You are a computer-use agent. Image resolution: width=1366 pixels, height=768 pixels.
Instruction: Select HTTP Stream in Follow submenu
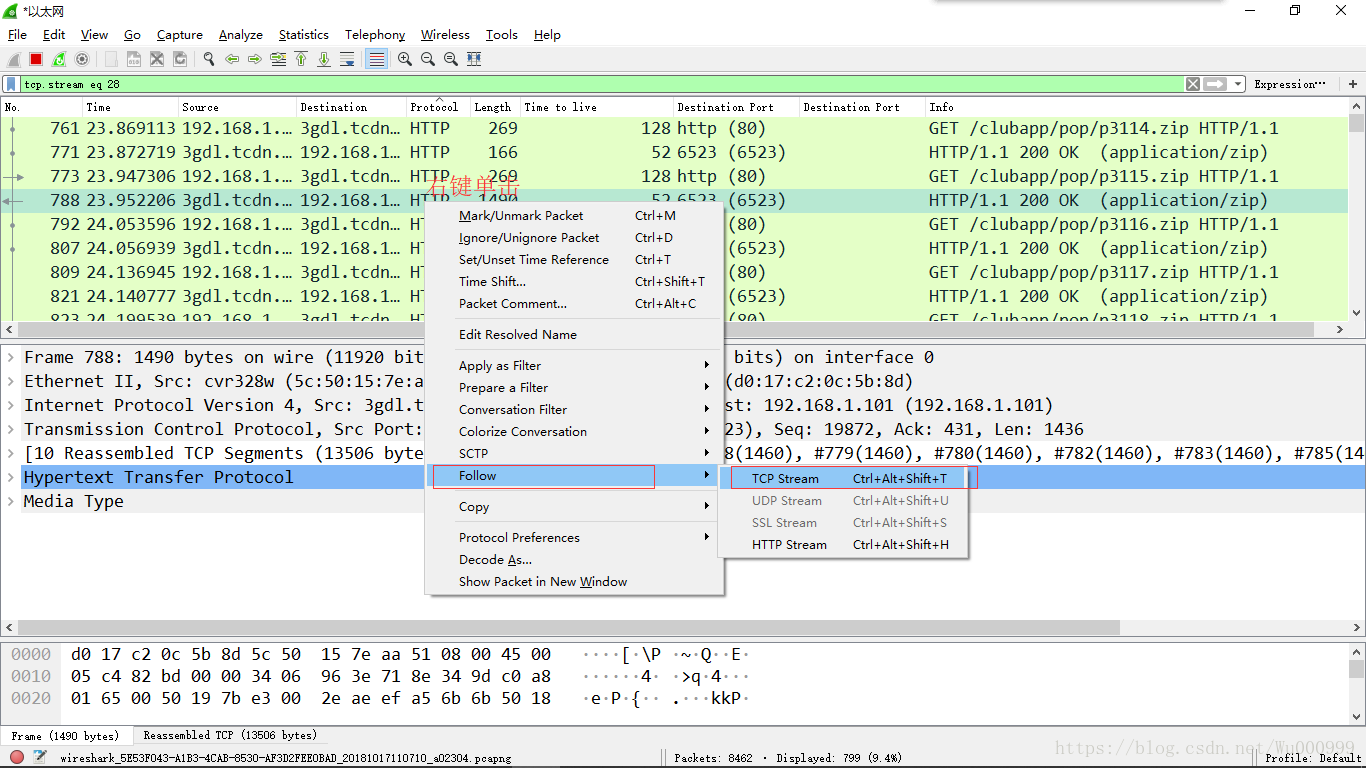(x=844, y=544)
